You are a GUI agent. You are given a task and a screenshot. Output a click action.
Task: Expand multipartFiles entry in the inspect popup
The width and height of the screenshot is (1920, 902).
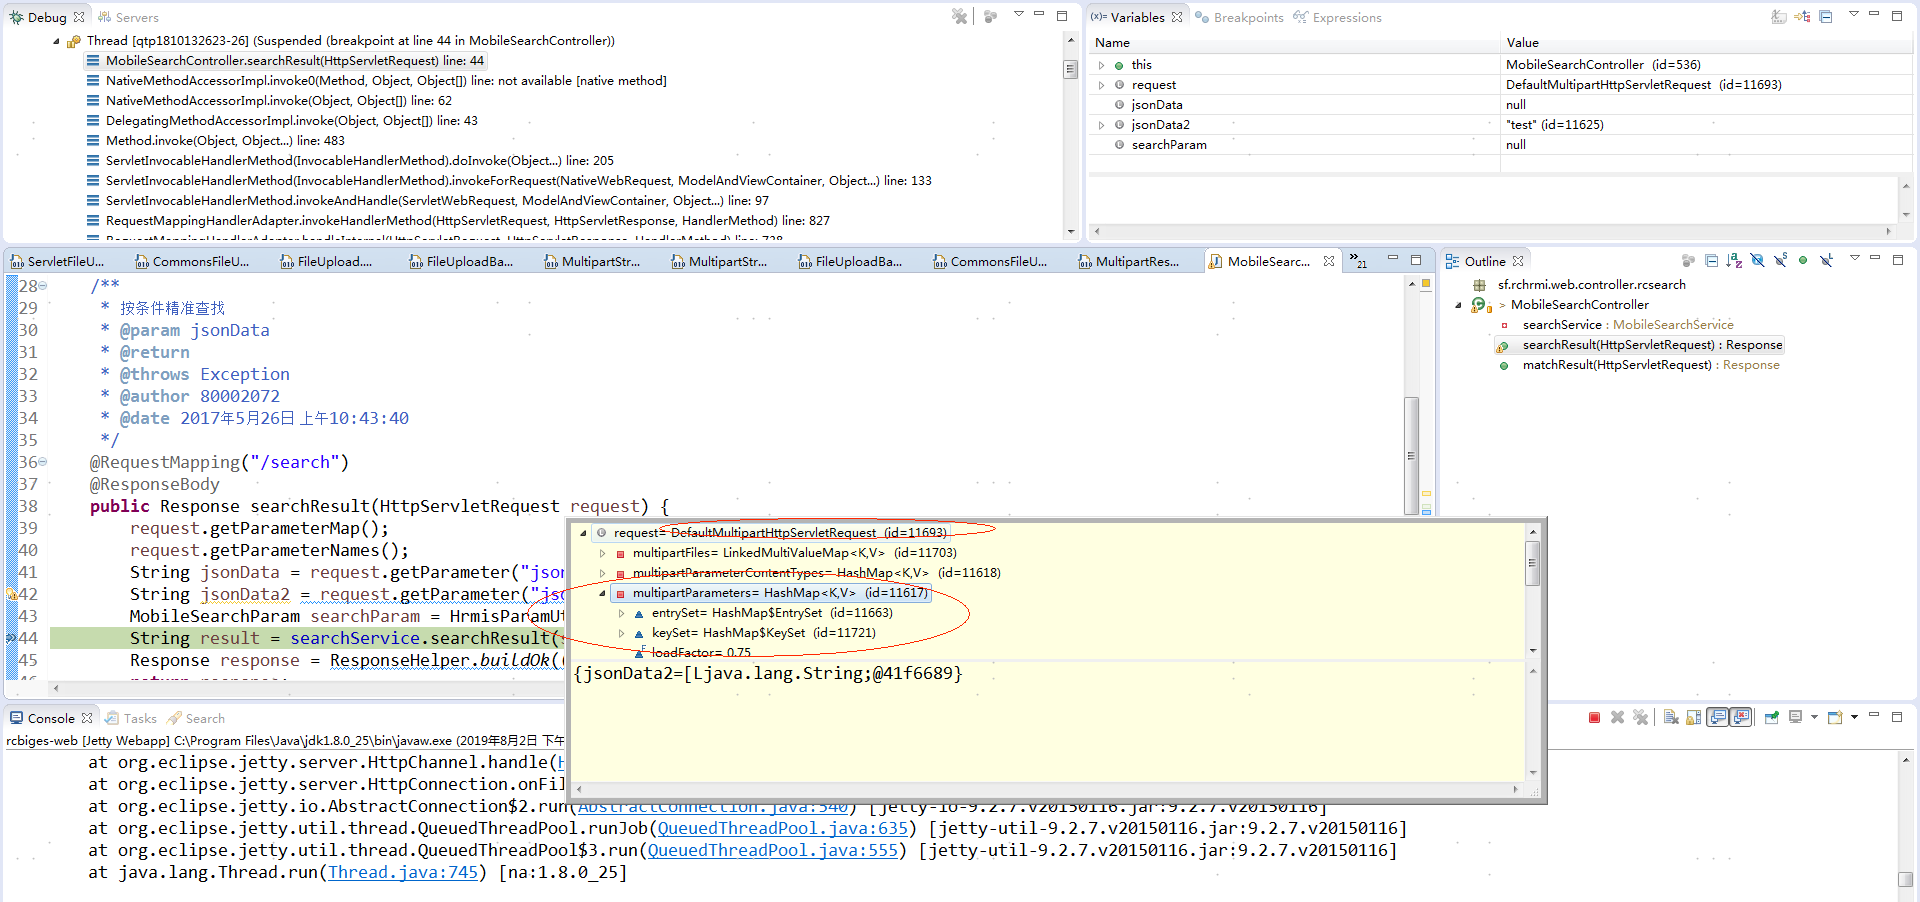click(x=602, y=553)
